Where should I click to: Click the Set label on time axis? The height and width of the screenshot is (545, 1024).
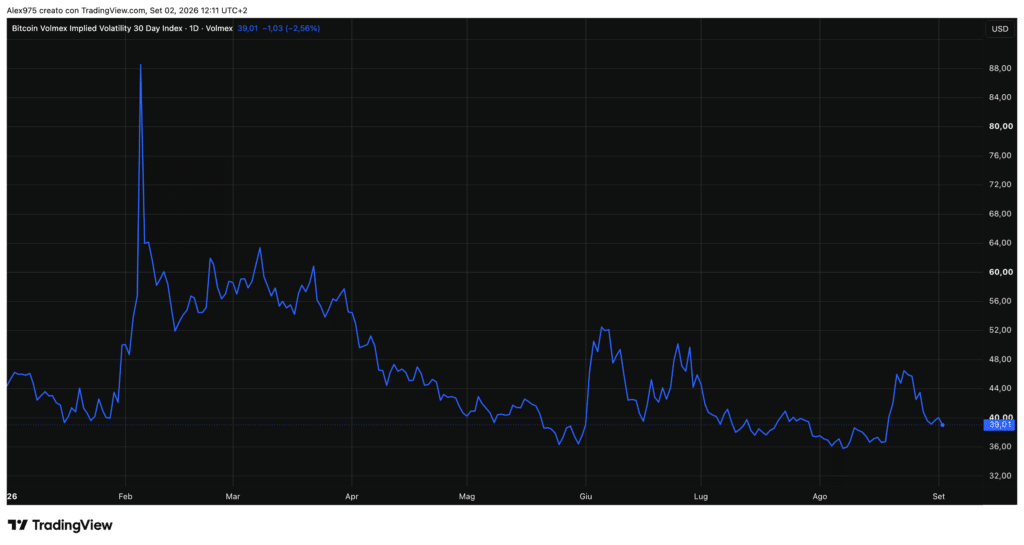click(x=938, y=497)
